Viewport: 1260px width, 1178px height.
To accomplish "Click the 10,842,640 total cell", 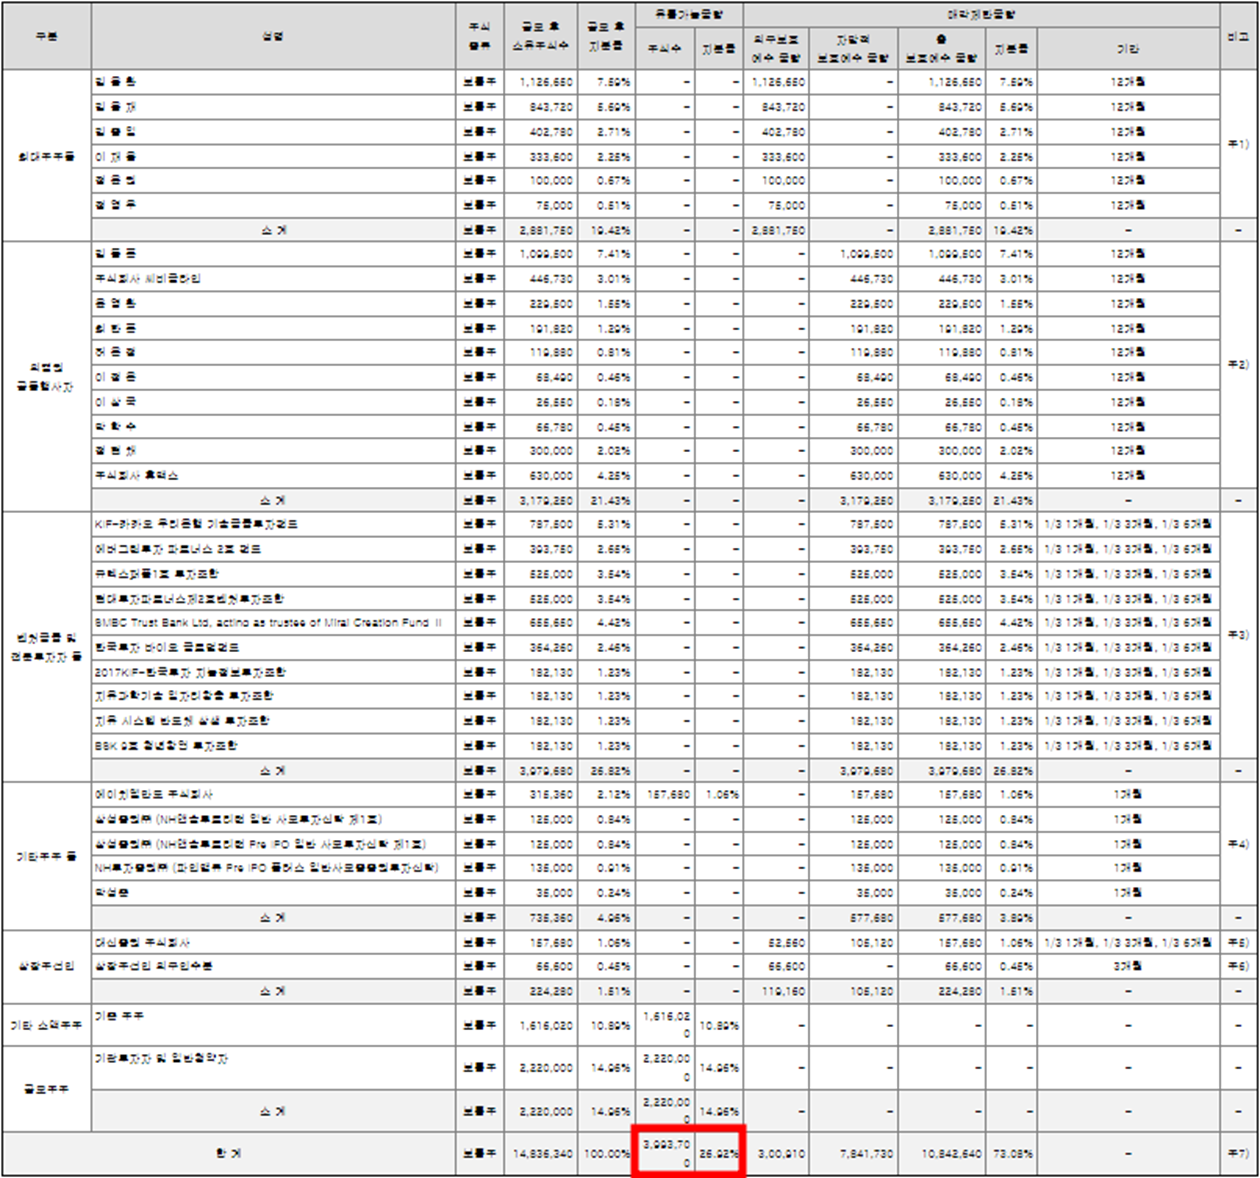I will pyautogui.click(x=942, y=1154).
